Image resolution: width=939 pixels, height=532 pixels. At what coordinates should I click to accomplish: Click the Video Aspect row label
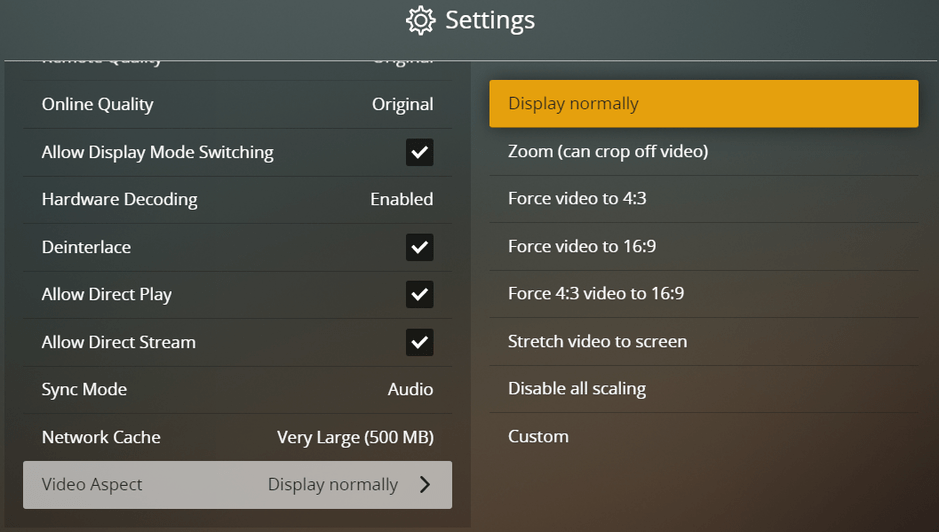[x=92, y=485]
